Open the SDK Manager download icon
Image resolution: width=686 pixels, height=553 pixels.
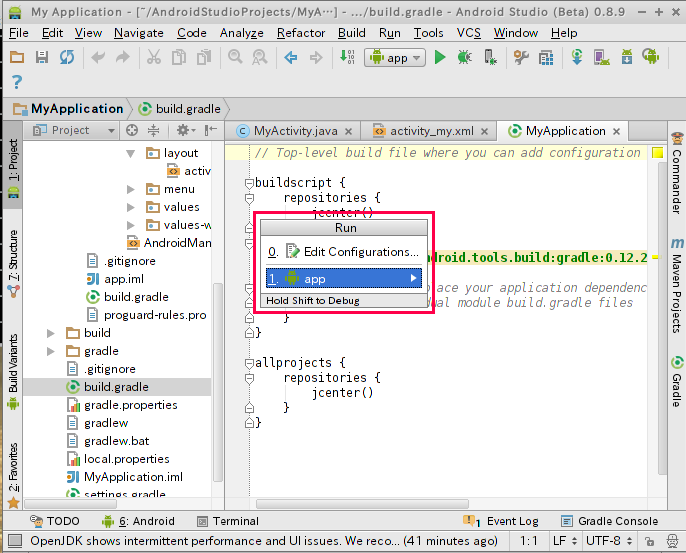626,57
